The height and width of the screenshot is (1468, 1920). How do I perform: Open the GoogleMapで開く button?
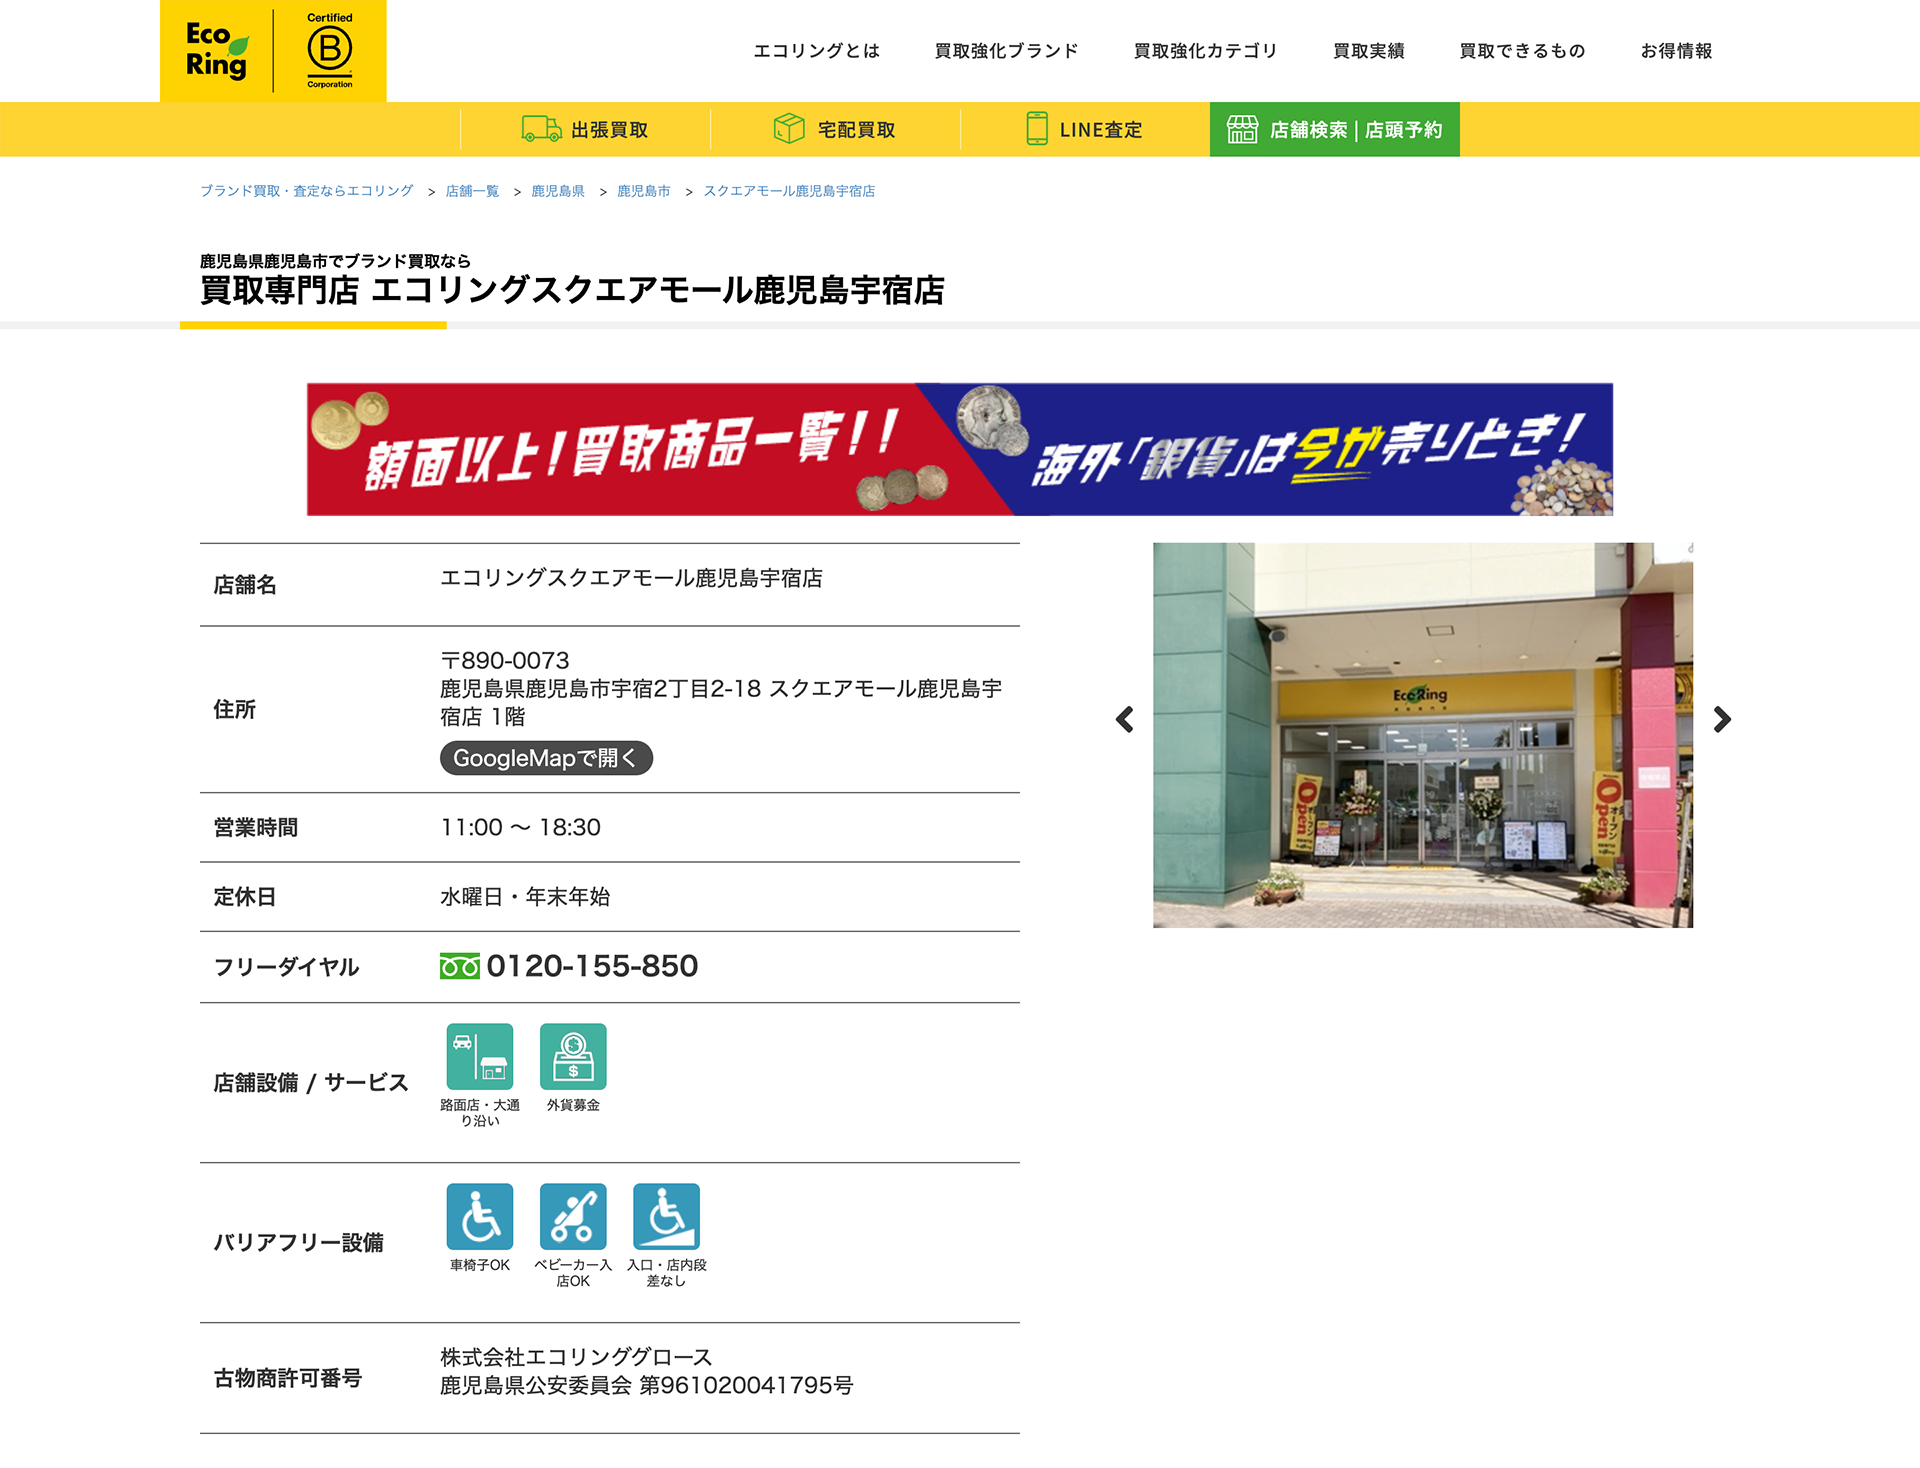(546, 758)
